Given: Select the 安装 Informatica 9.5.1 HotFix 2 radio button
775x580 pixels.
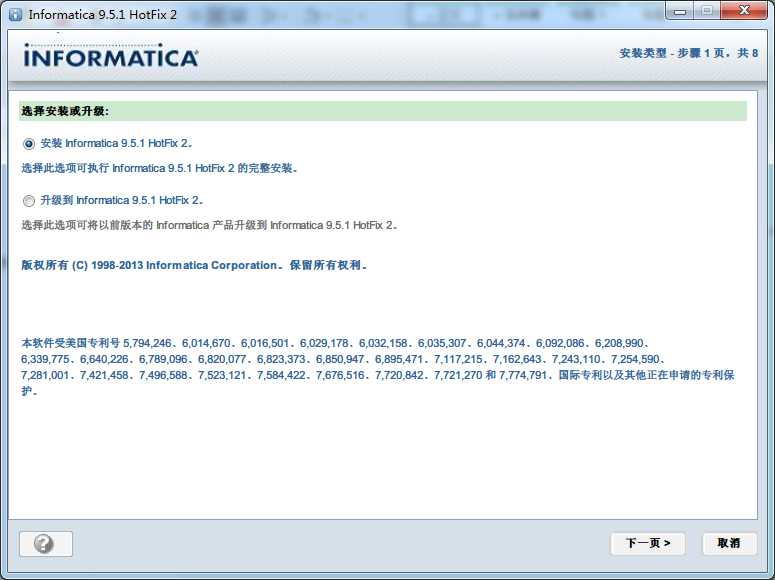Looking at the screenshot, I should tap(29, 144).
